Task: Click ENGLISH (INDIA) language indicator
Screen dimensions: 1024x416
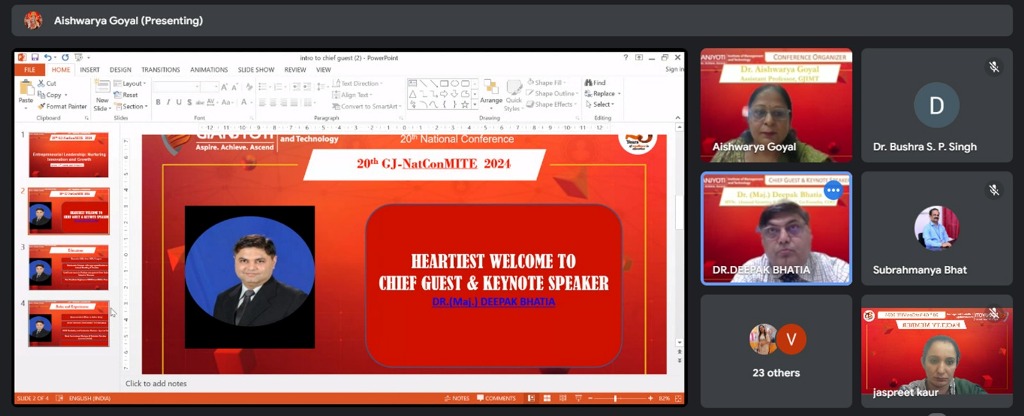Action: (x=89, y=398)
